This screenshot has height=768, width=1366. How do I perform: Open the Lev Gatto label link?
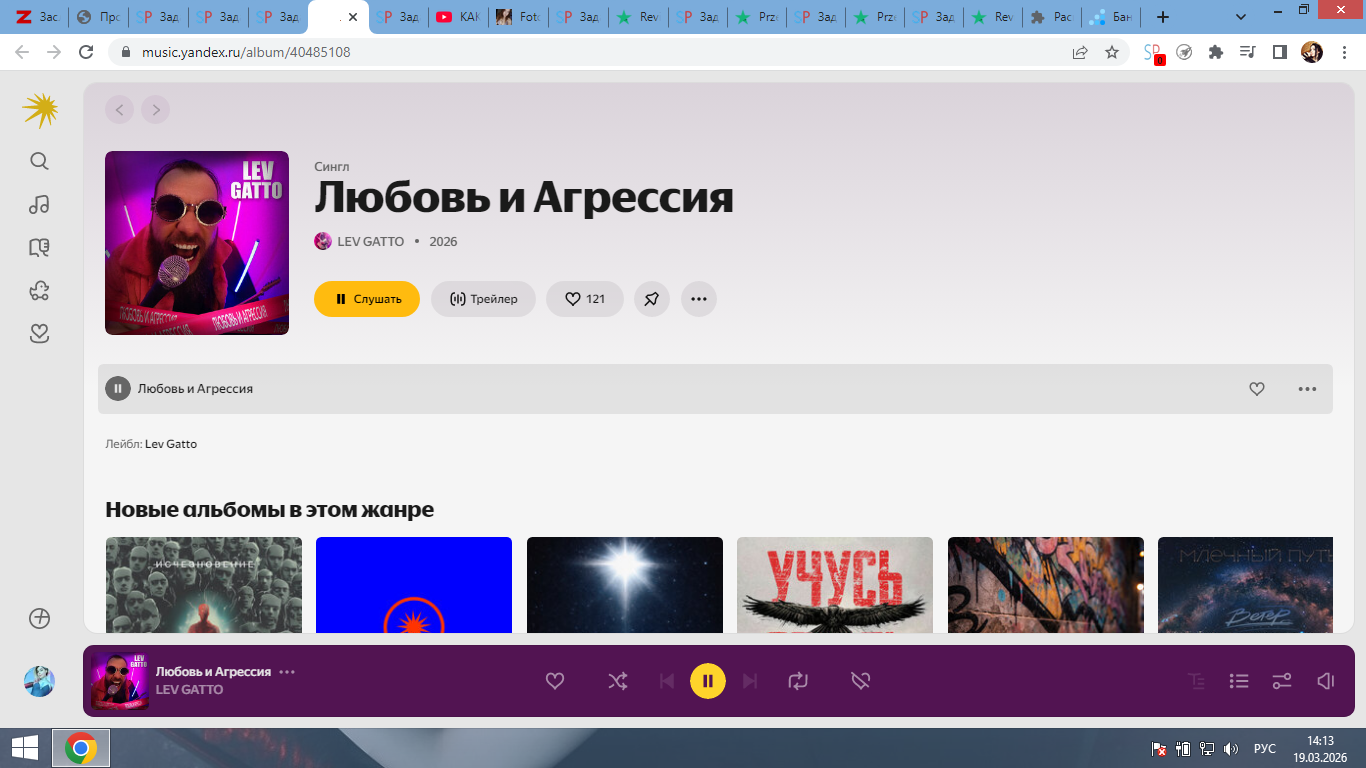pos(171,444)
